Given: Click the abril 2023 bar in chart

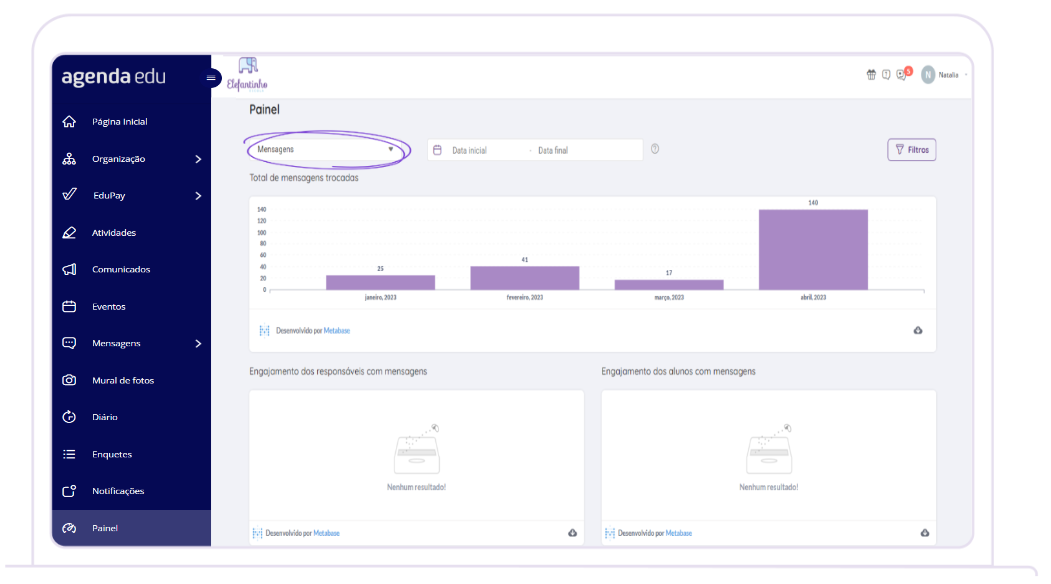Looking at the screenshot, I should coord(812,249).
